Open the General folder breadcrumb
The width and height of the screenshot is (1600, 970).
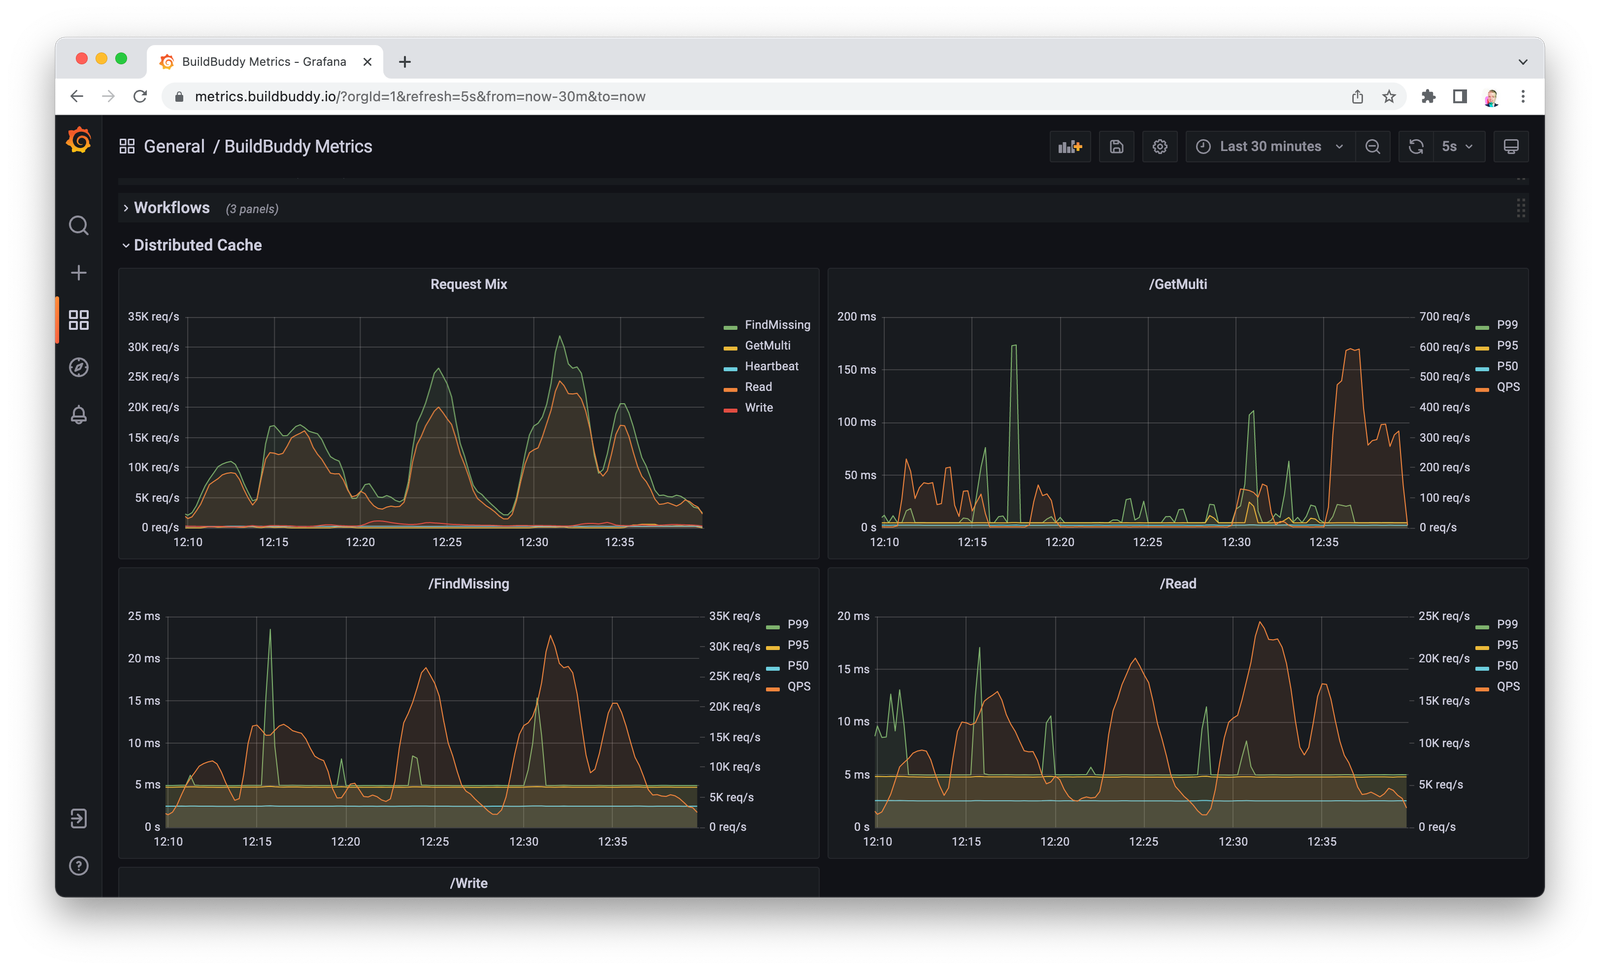(x=174, y=146)
